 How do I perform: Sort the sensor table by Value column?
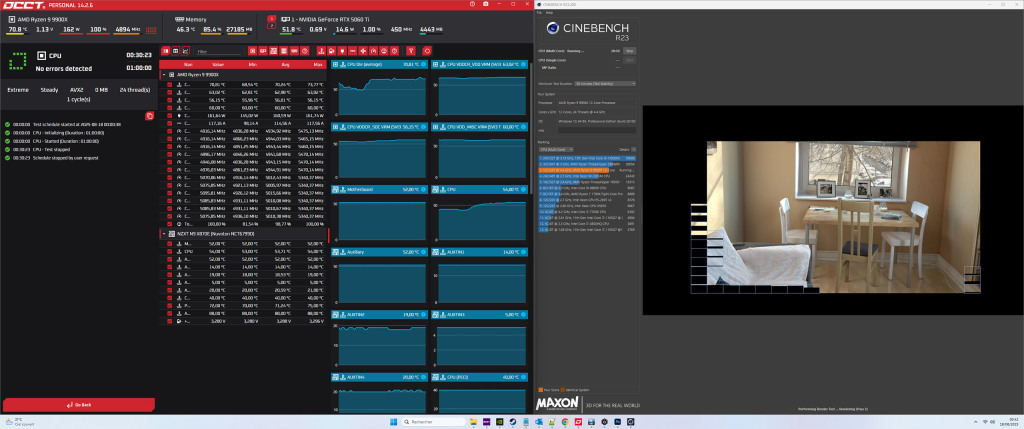point(218,65)
